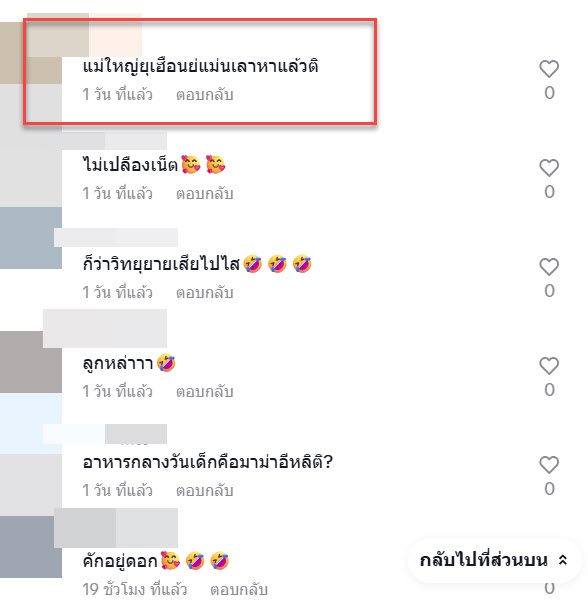Screen dimensions: 588x610
Task: Tap heart on 'ก็ว่าวิทยุยายเสียไปไส' comment
Action: [549, 267]
